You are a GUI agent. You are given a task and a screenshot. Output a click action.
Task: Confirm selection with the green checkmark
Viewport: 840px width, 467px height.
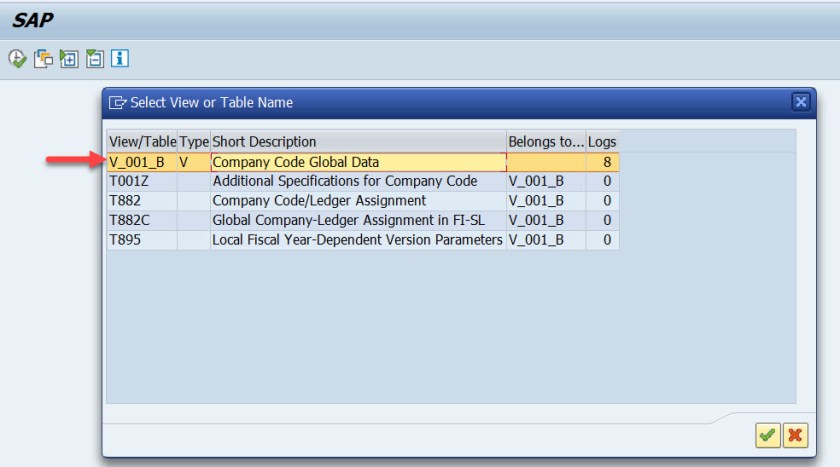pos(768,435)
